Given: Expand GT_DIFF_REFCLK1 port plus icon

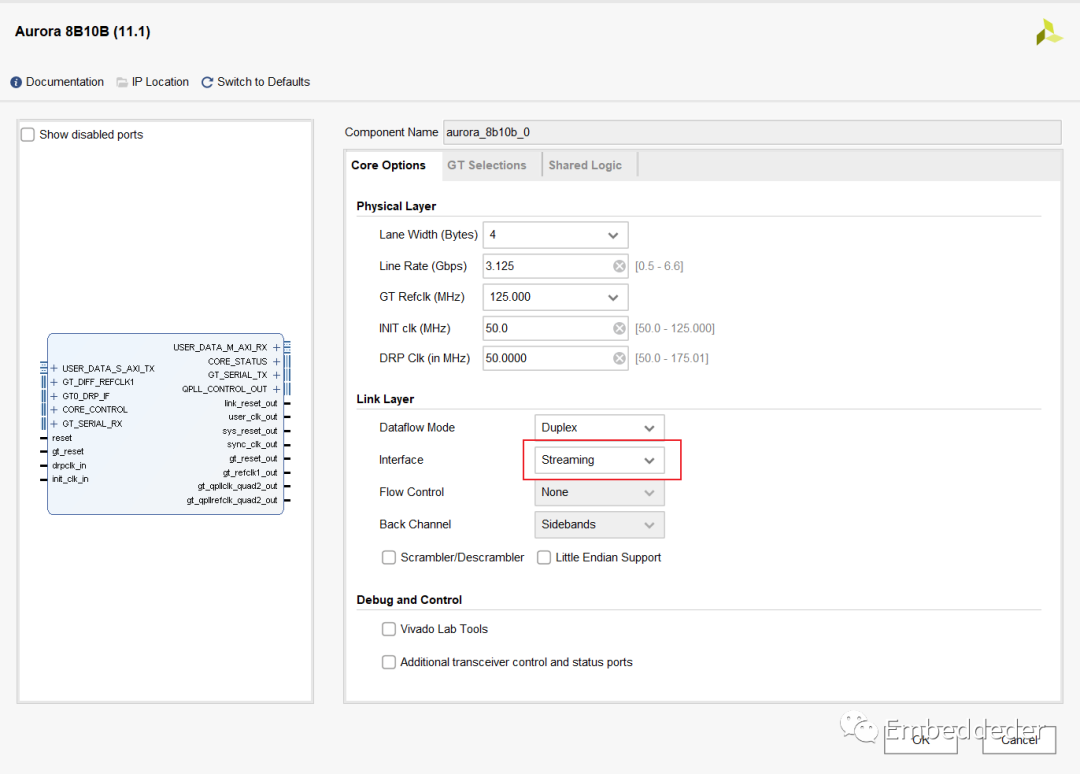Looking at the screenshot, I should pyautogui.click(x=54, y=382).
